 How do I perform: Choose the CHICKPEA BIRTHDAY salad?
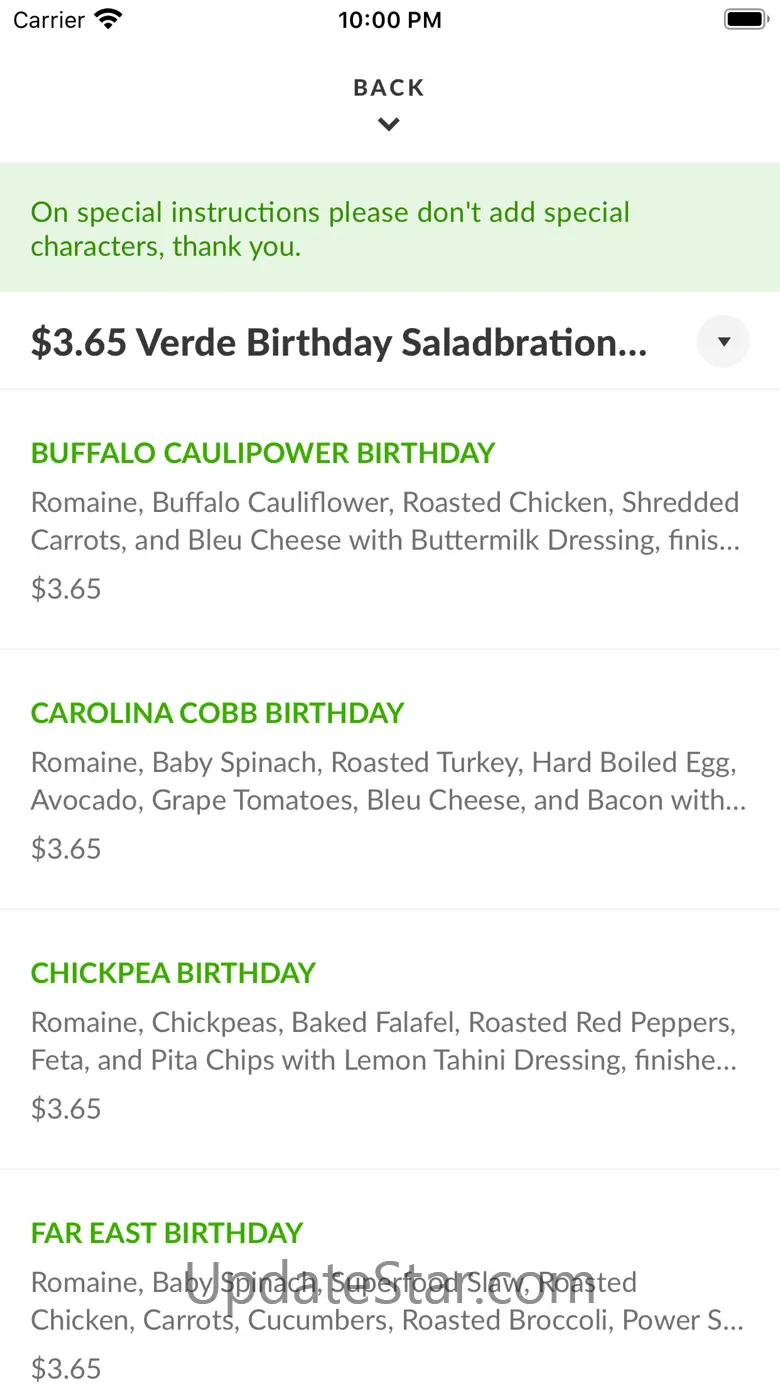[x=173, y=973]
